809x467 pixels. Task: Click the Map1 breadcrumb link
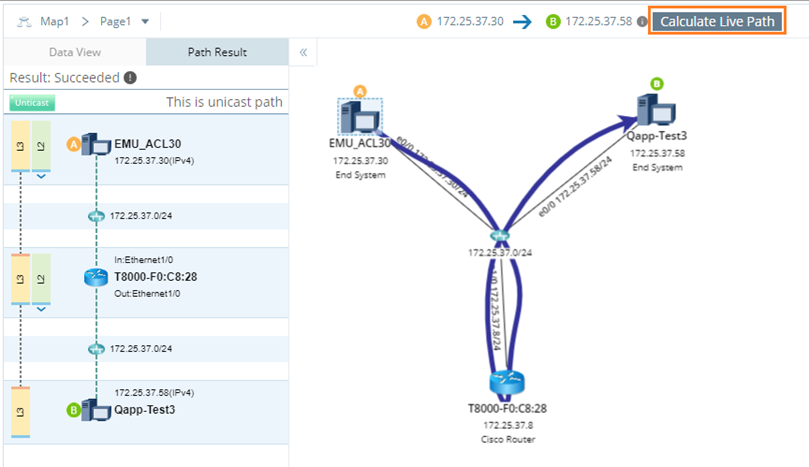pyautogui.click(x=55, y=21)
